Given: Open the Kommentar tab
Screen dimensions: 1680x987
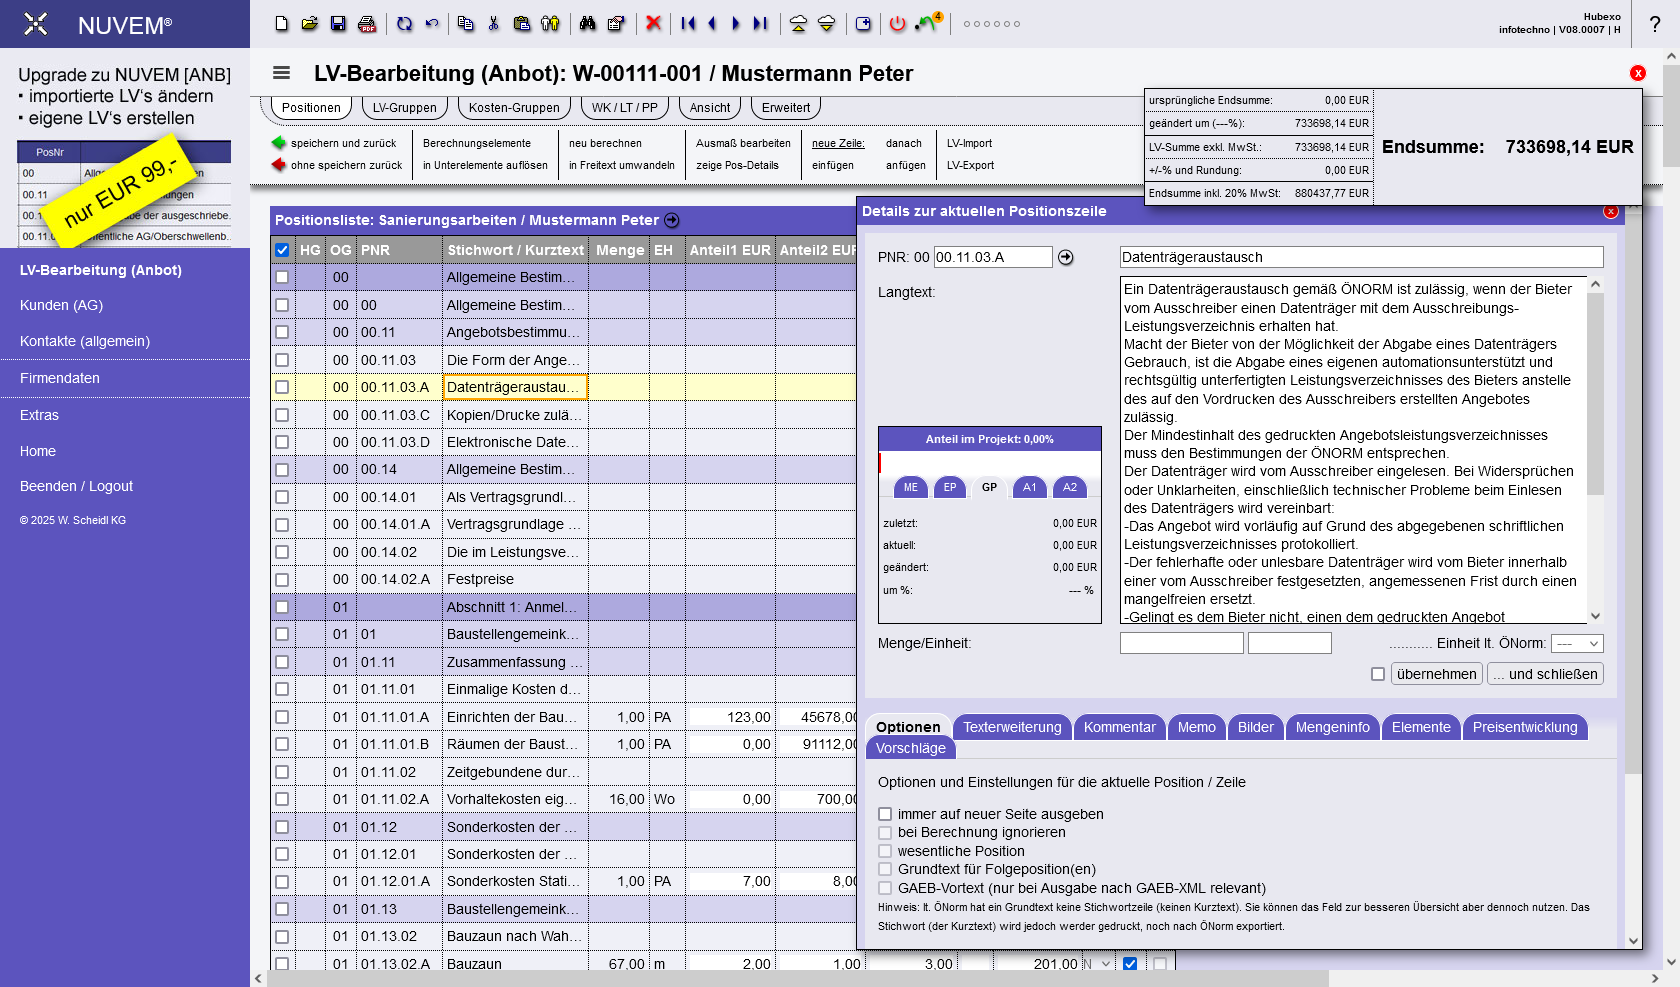Looking at the screenshot, I should tap(1119, 727).
